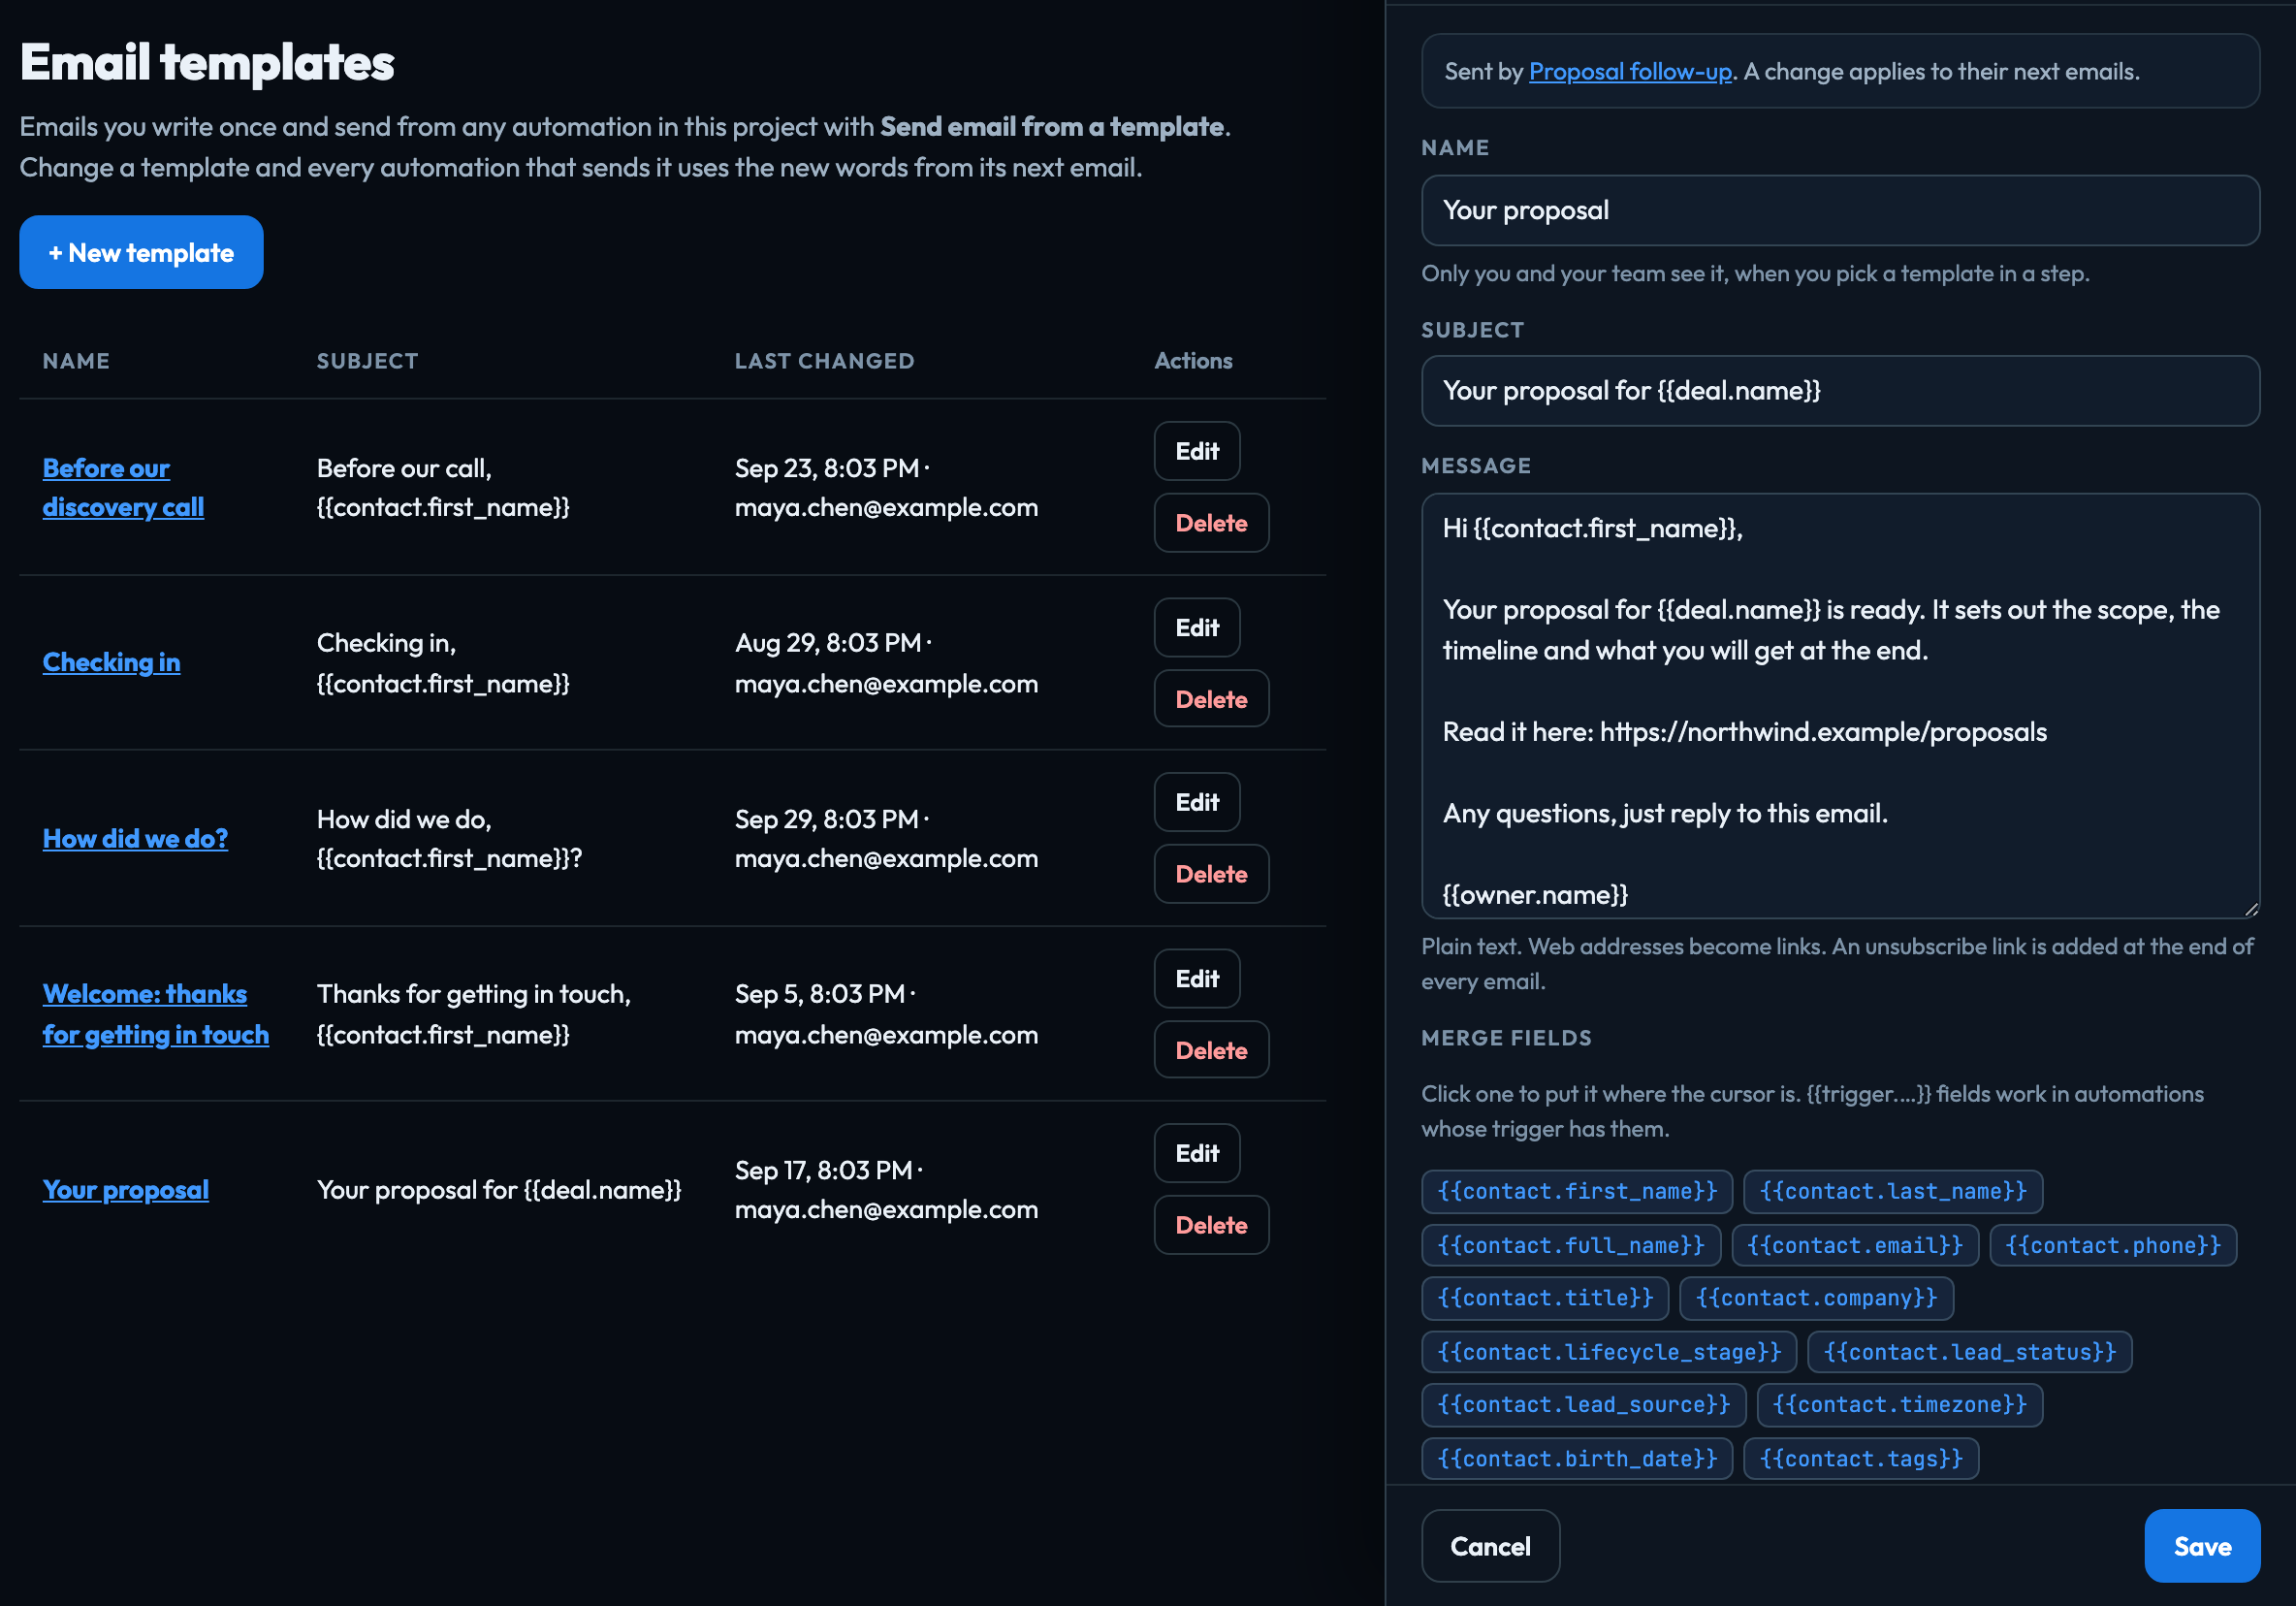
Task: Open the Before our discovery call template link
Action: pos(123,487)
